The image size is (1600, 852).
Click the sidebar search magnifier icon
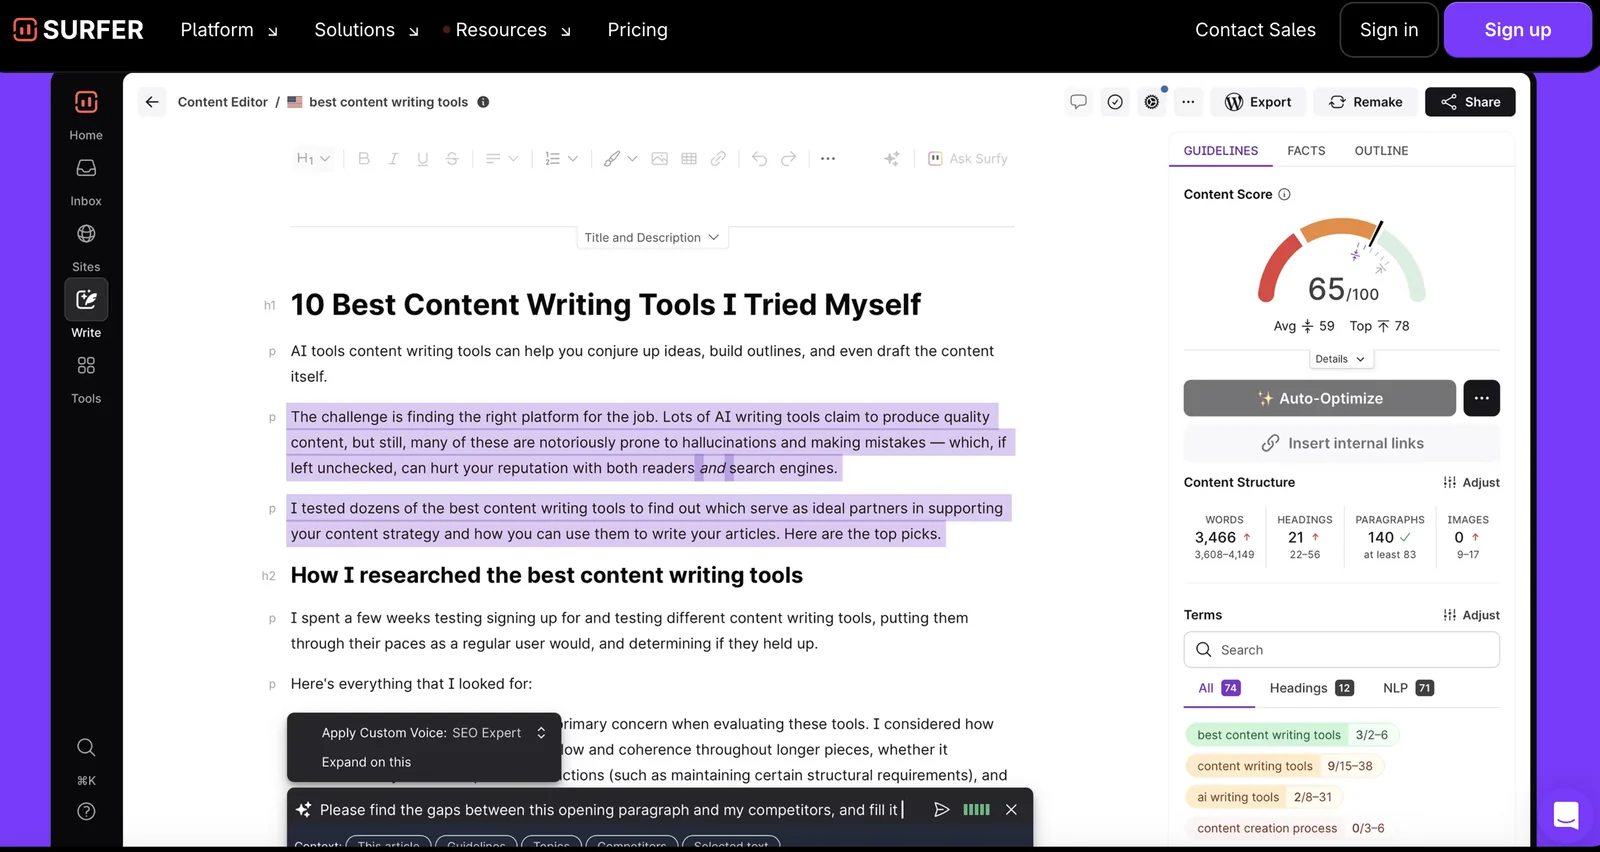click(x=86, y=747)
